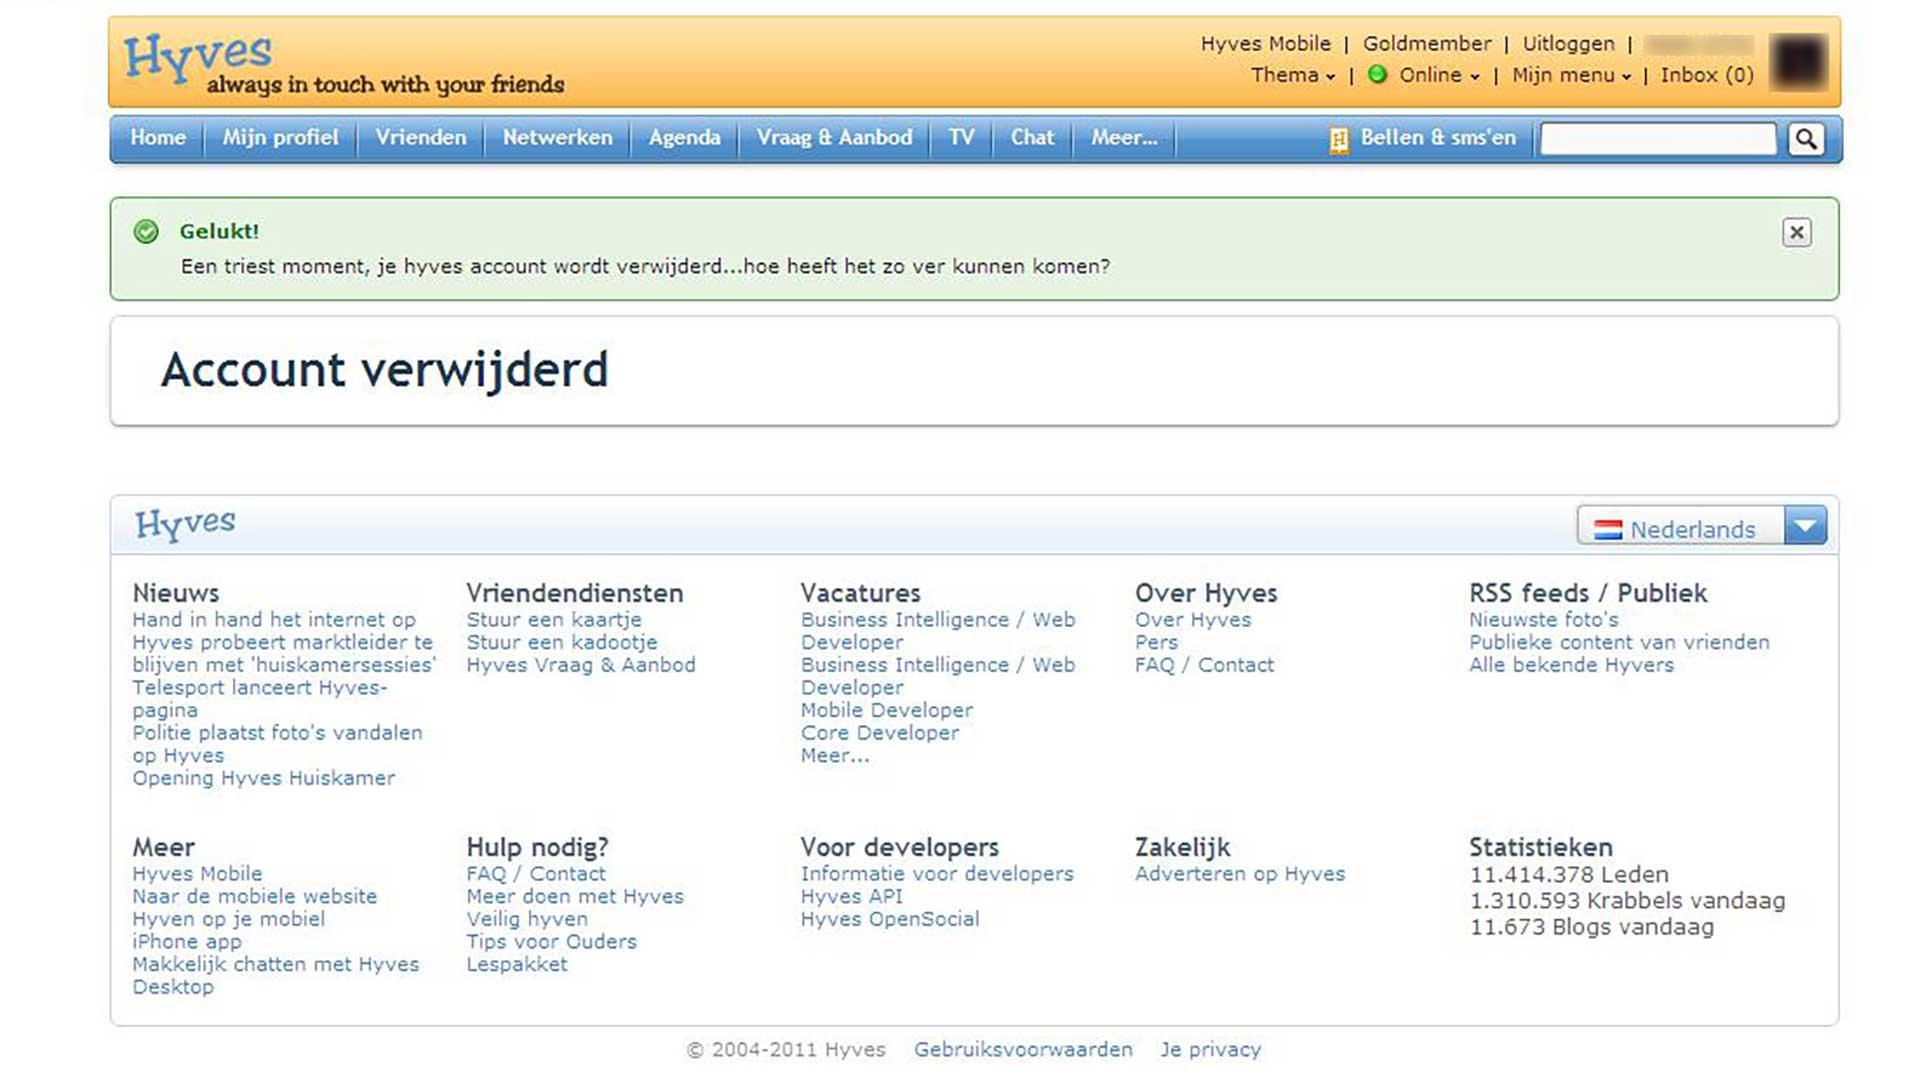Click the green Online status indicator
This screenshot has height=1079, width=1920.
1377,75
